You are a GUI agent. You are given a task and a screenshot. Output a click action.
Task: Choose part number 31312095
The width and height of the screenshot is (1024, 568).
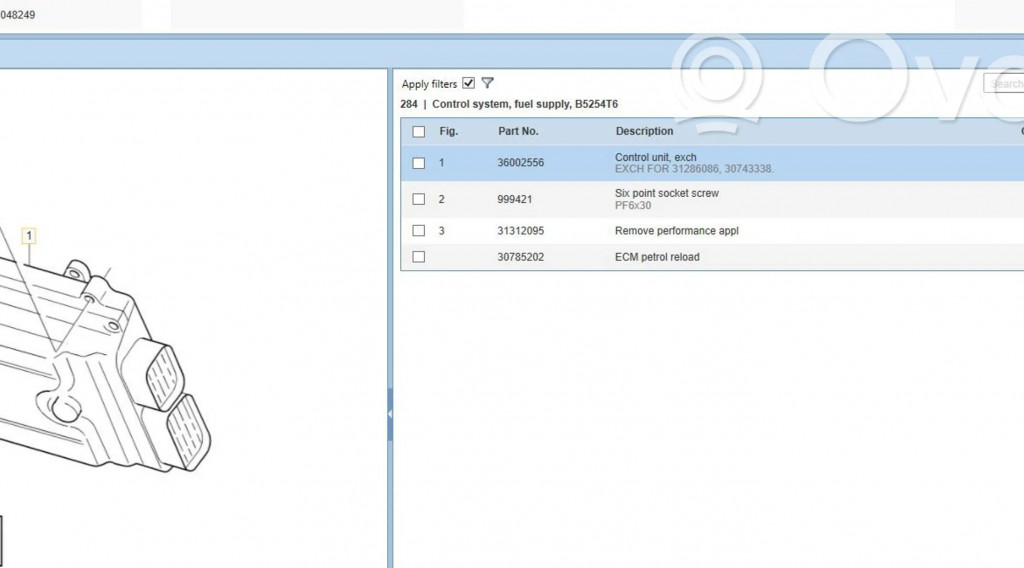pos(520,231)
